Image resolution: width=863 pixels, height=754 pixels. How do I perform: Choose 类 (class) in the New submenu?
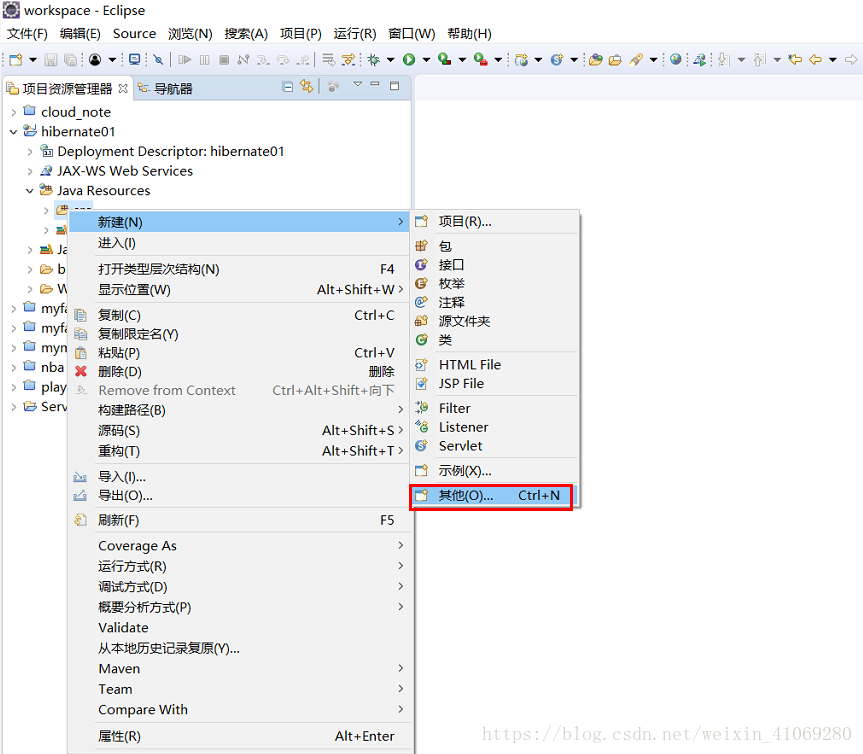click(496, 340)
